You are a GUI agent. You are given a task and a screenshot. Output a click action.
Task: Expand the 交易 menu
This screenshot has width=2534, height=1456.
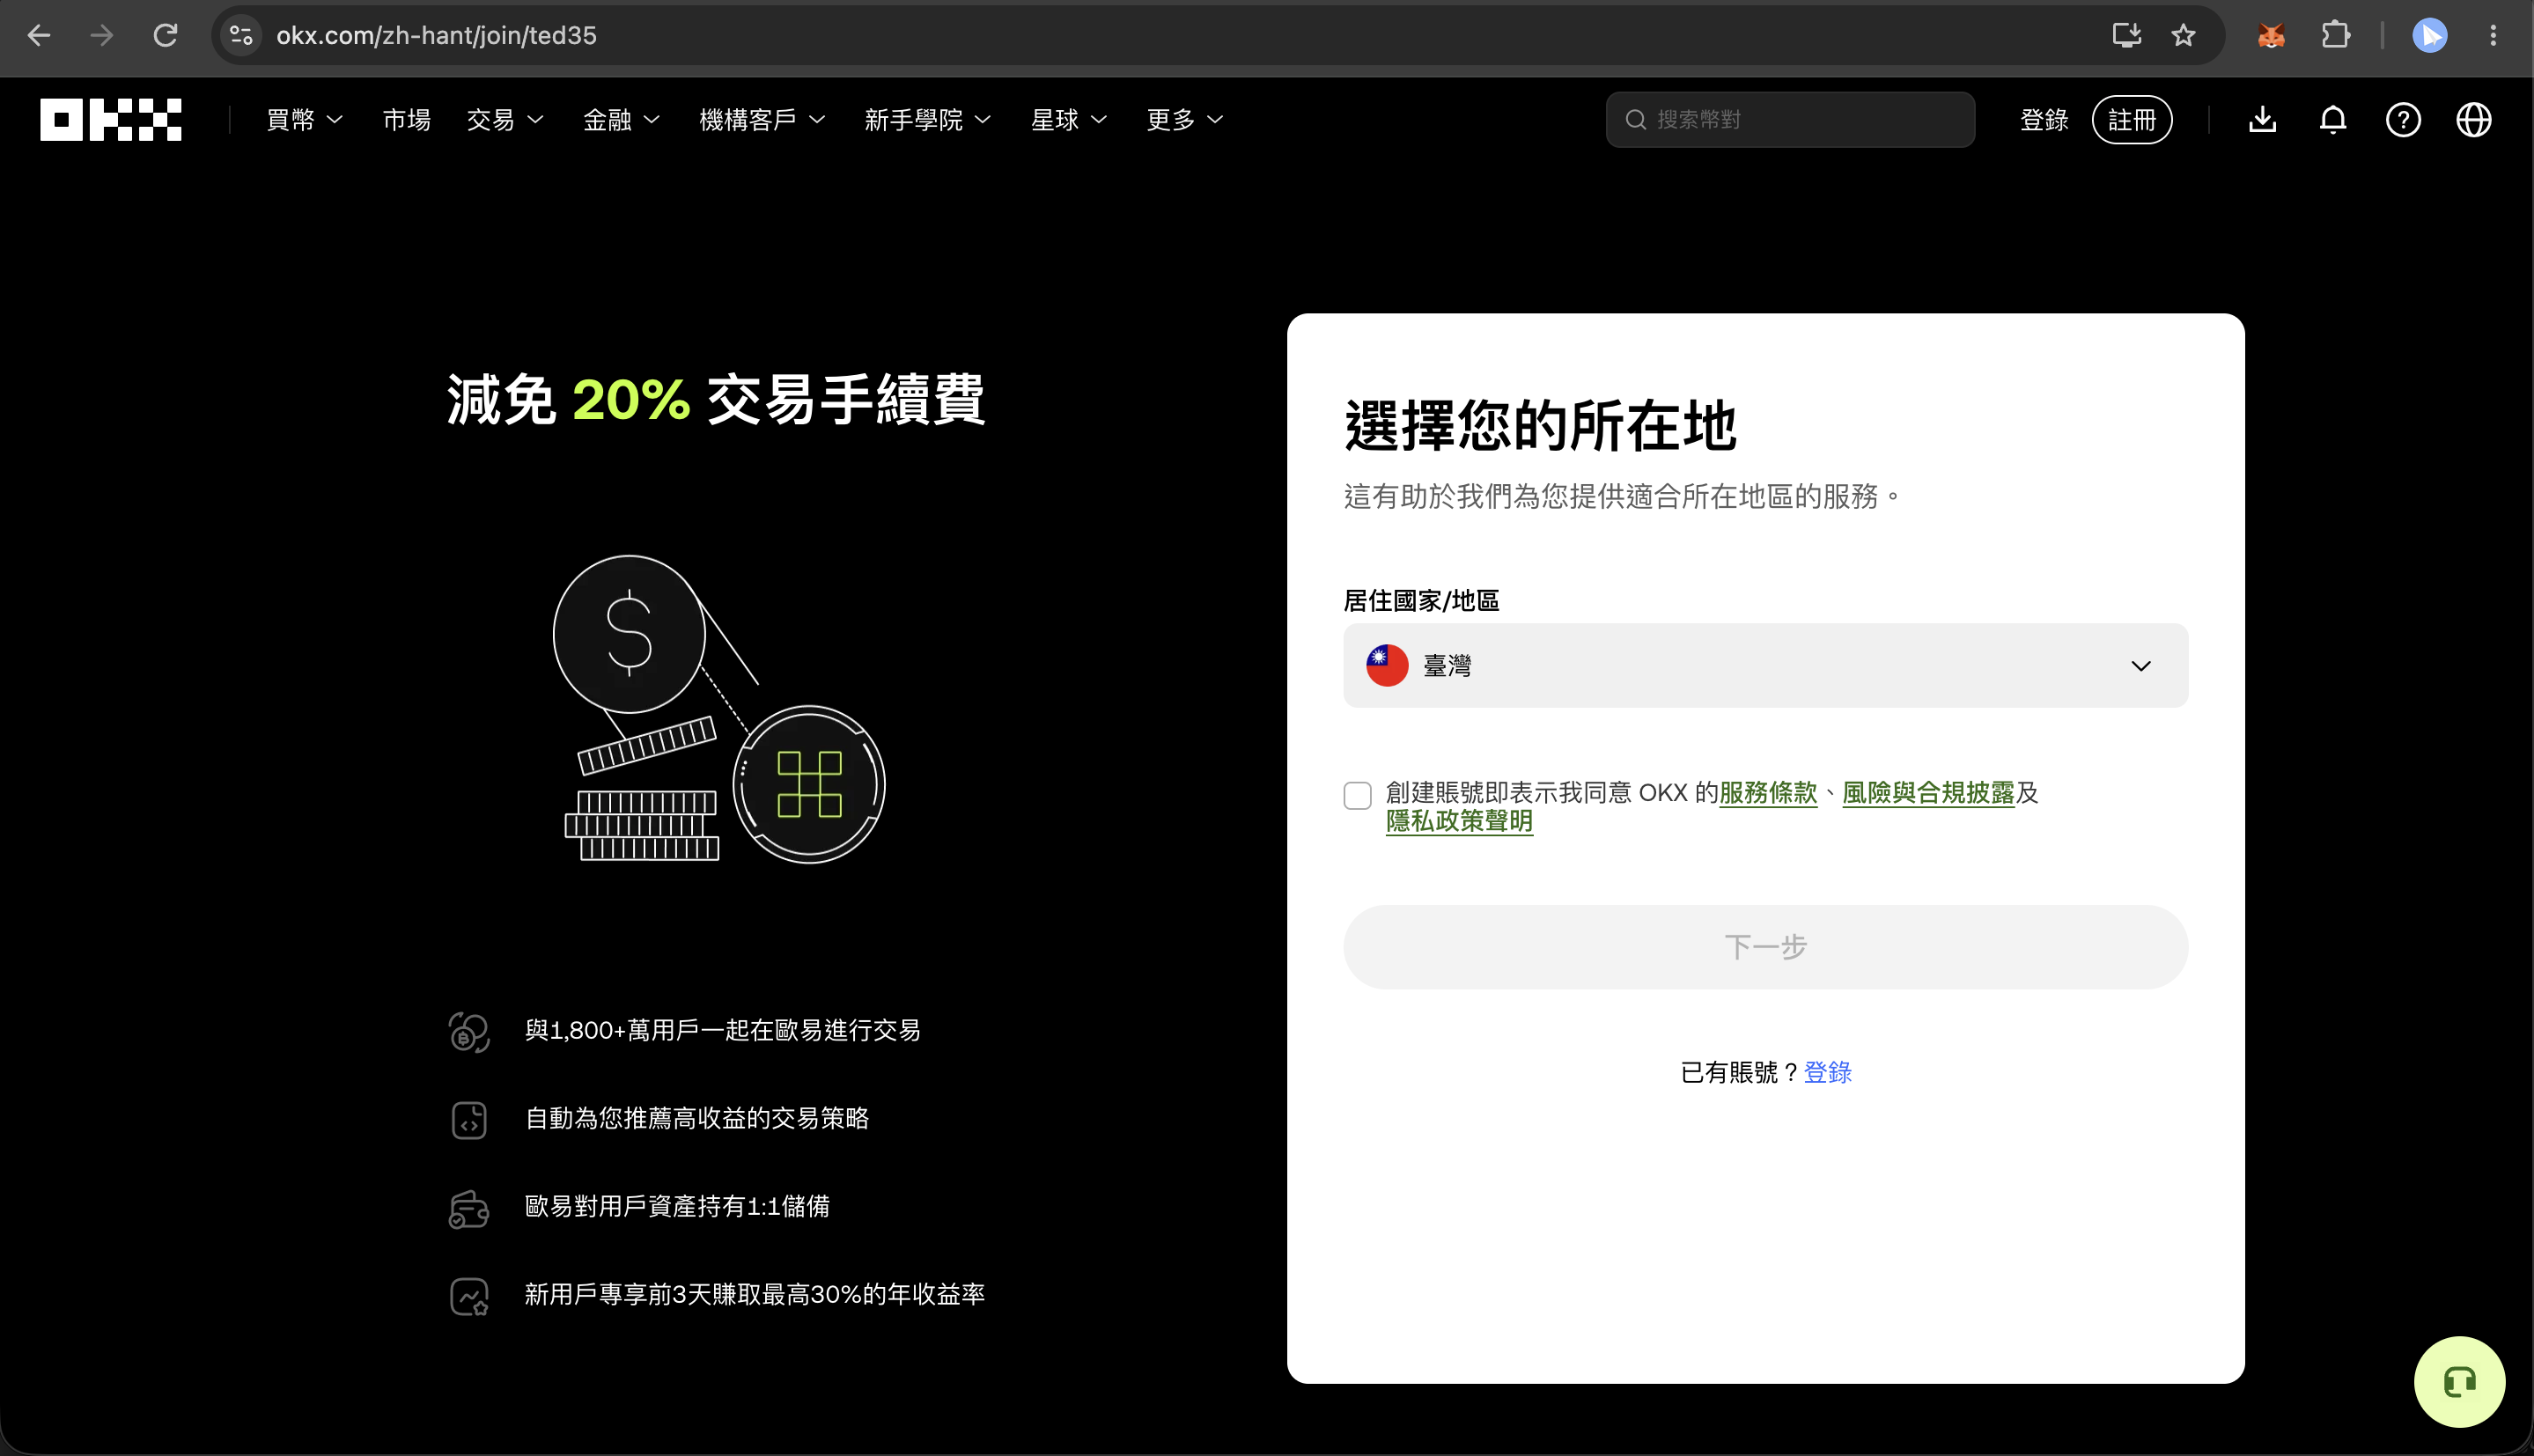[505, 120]
